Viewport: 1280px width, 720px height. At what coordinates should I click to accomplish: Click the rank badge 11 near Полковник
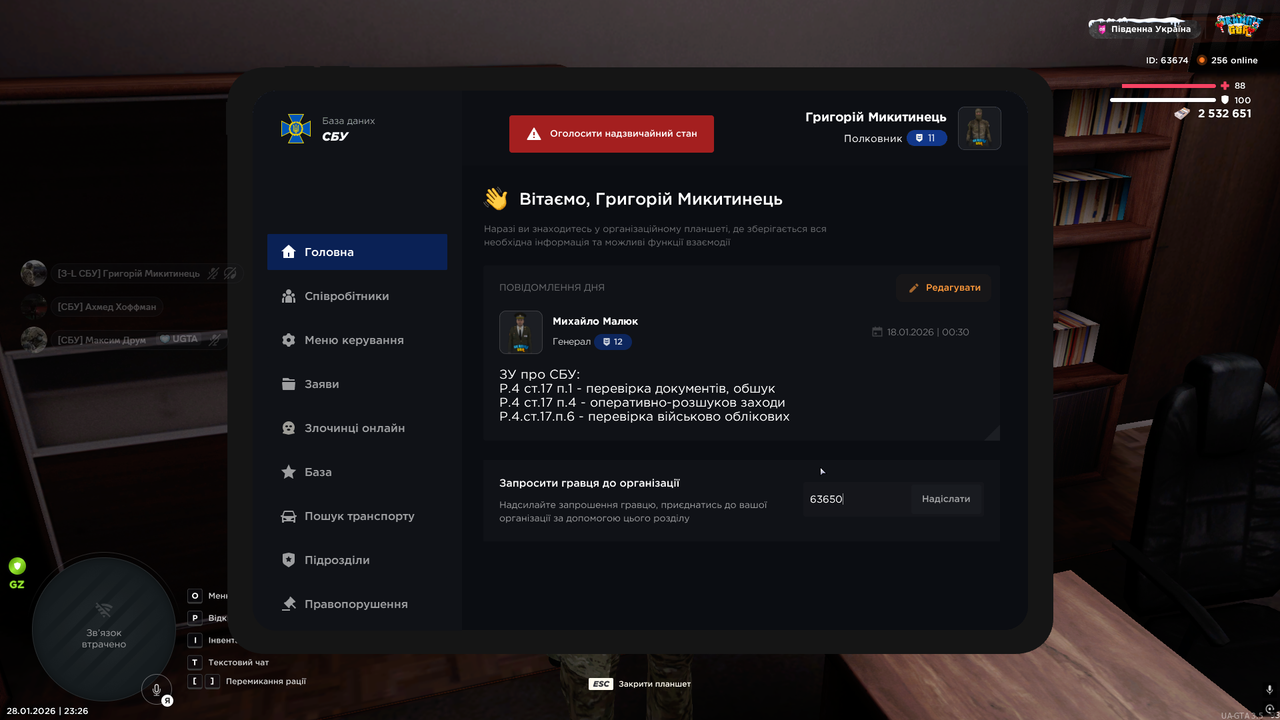(x=927, y=138)
